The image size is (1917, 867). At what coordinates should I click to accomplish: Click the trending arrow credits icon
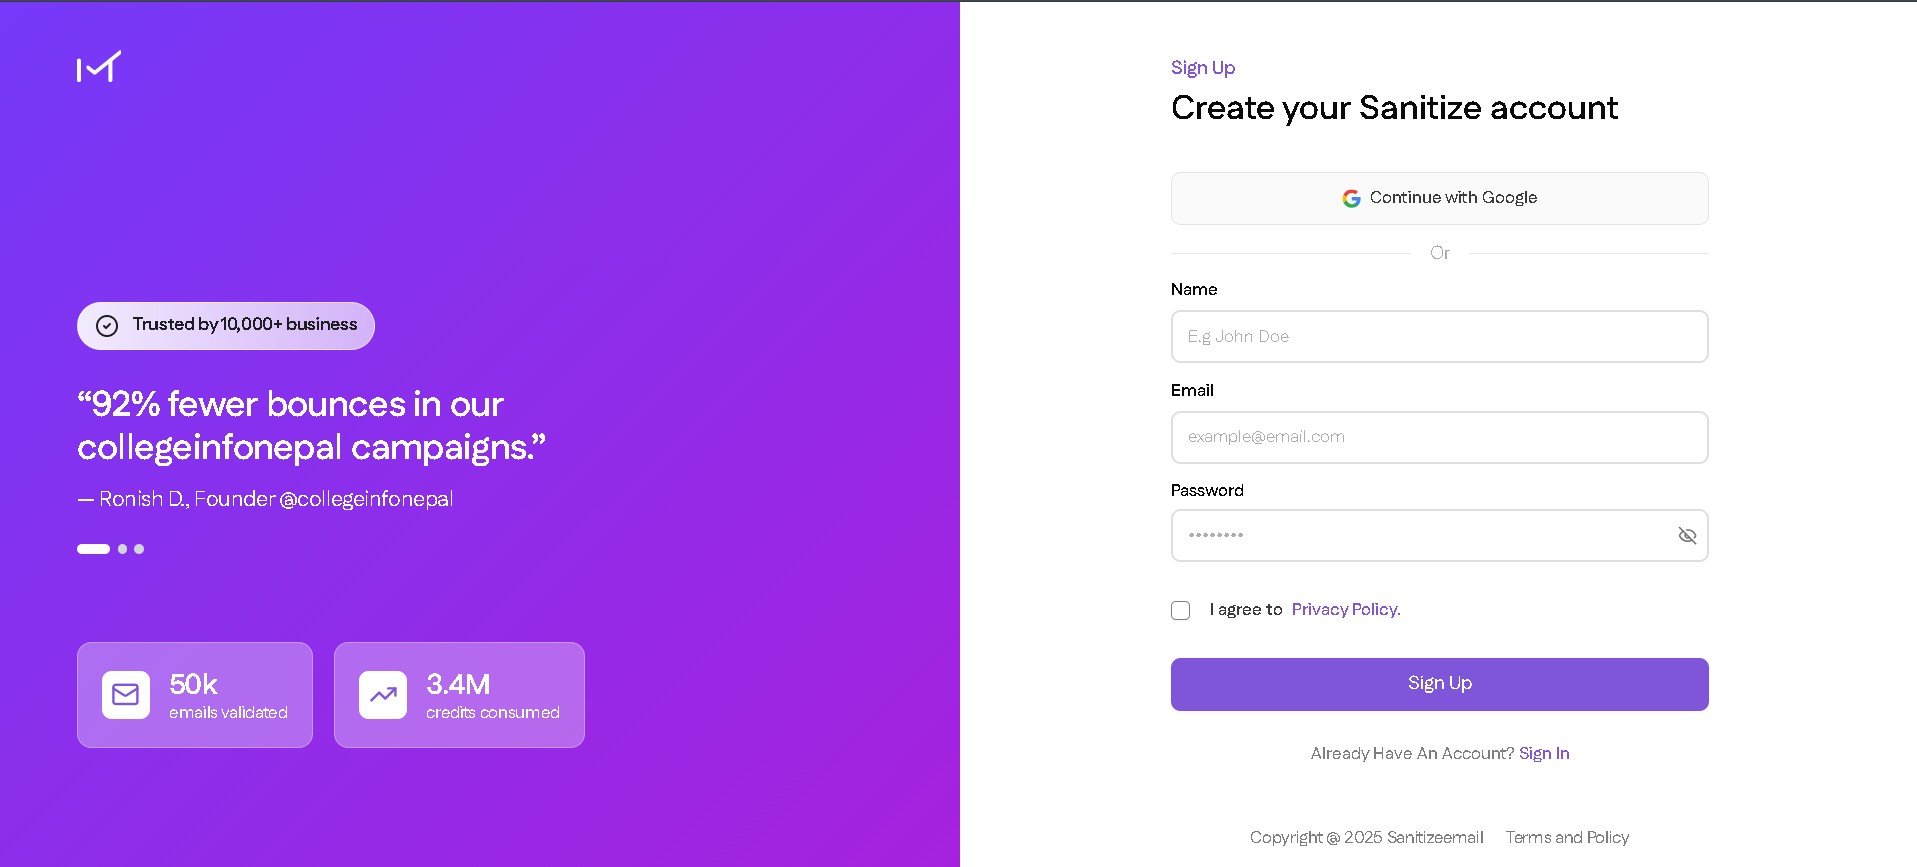(x=383, y=695)
